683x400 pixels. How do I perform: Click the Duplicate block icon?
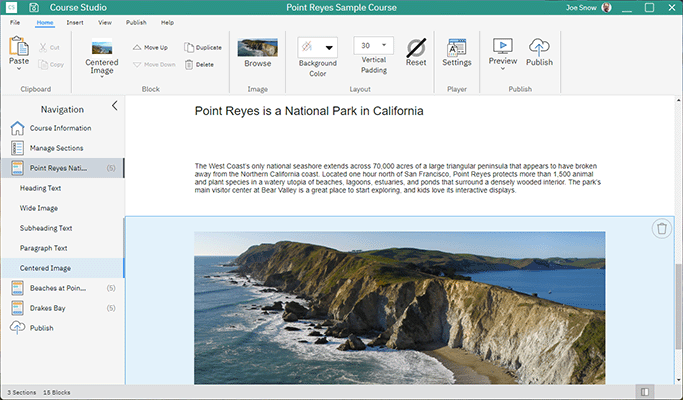point(189,47)
